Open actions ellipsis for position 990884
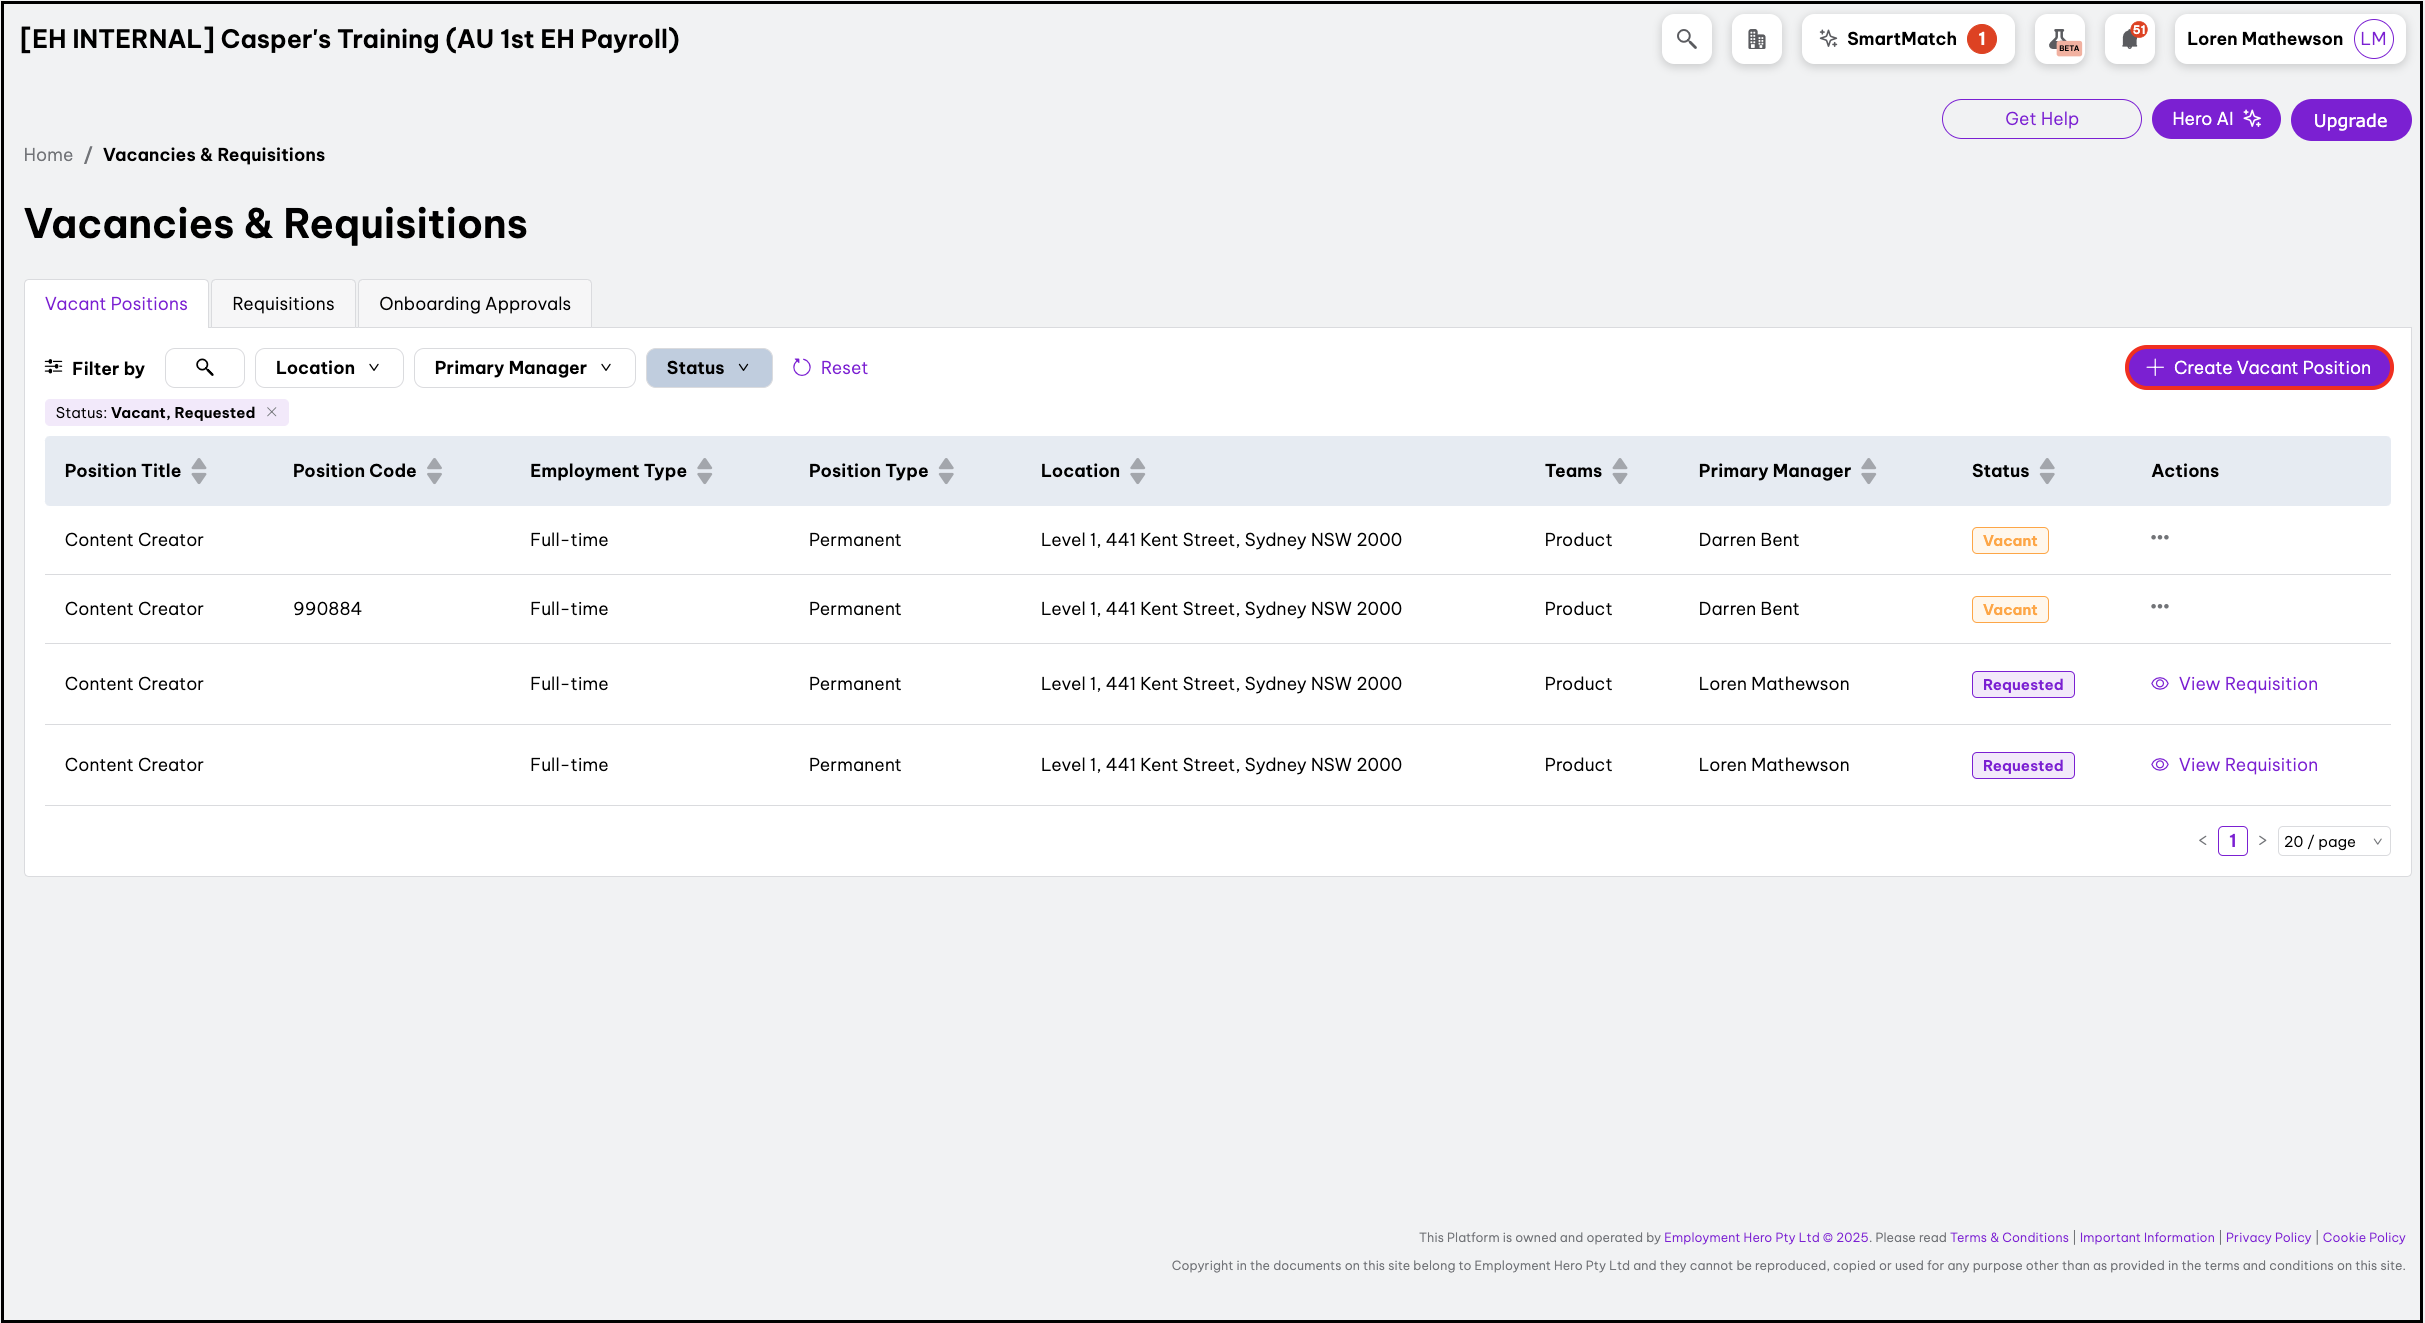 click(2159, 607)
